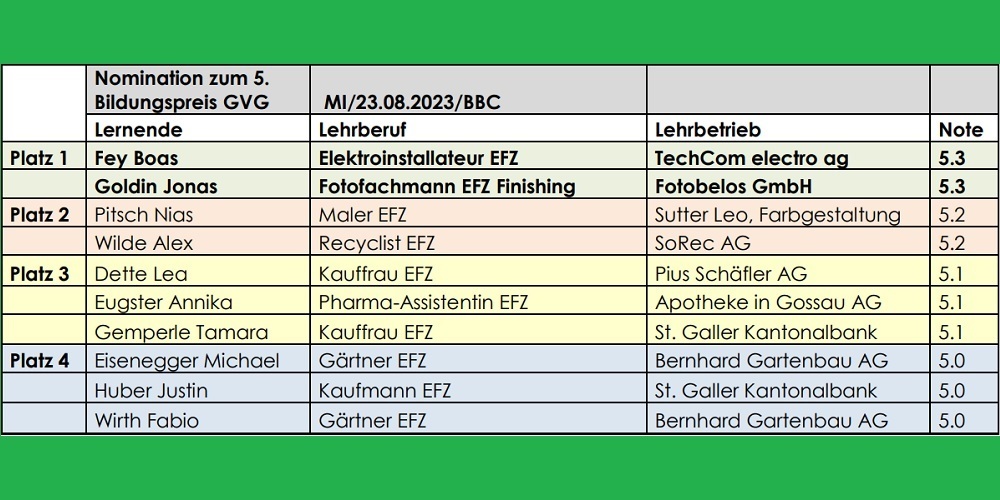Select the Note column header

[961, 130]
